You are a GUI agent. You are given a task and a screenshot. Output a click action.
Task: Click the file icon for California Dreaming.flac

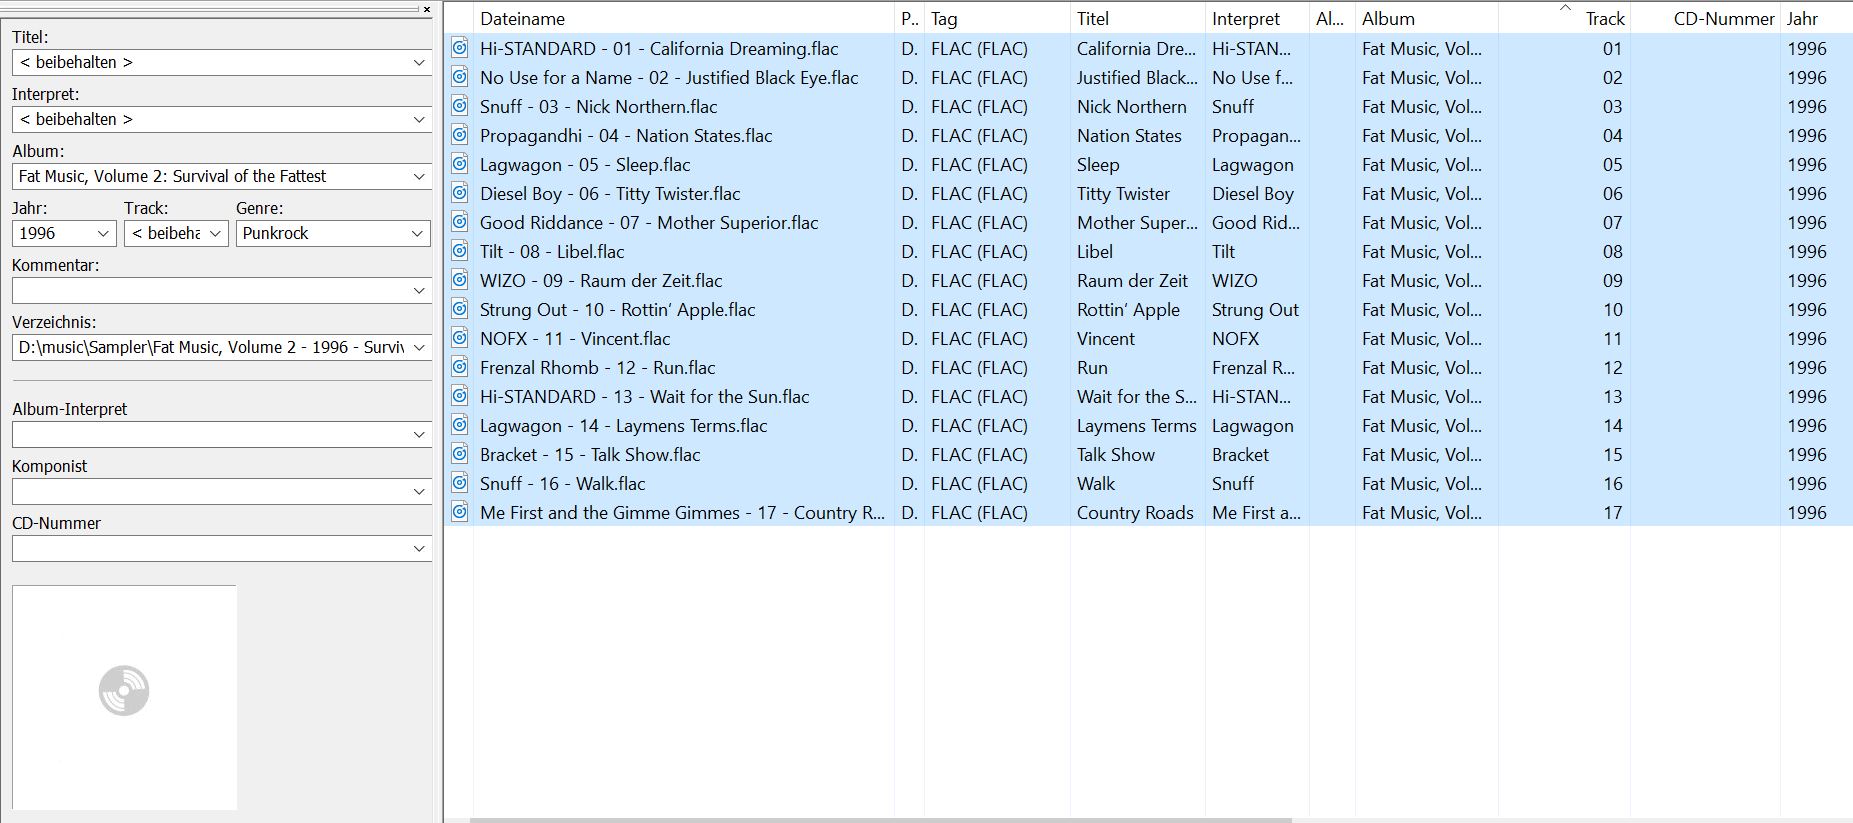tap(459, 47)
